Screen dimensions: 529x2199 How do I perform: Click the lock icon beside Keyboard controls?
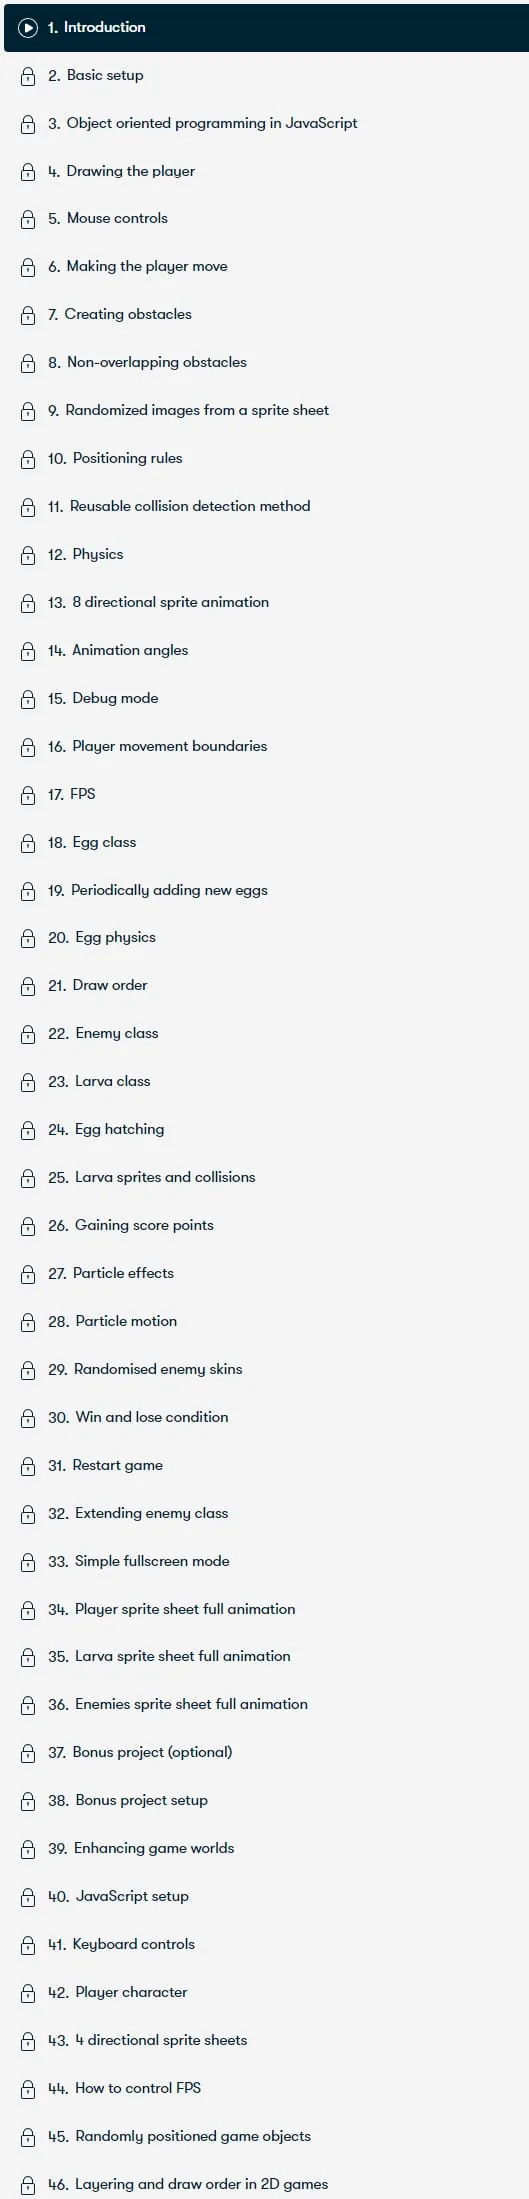pyautogui.click(x=28, y=1945)
